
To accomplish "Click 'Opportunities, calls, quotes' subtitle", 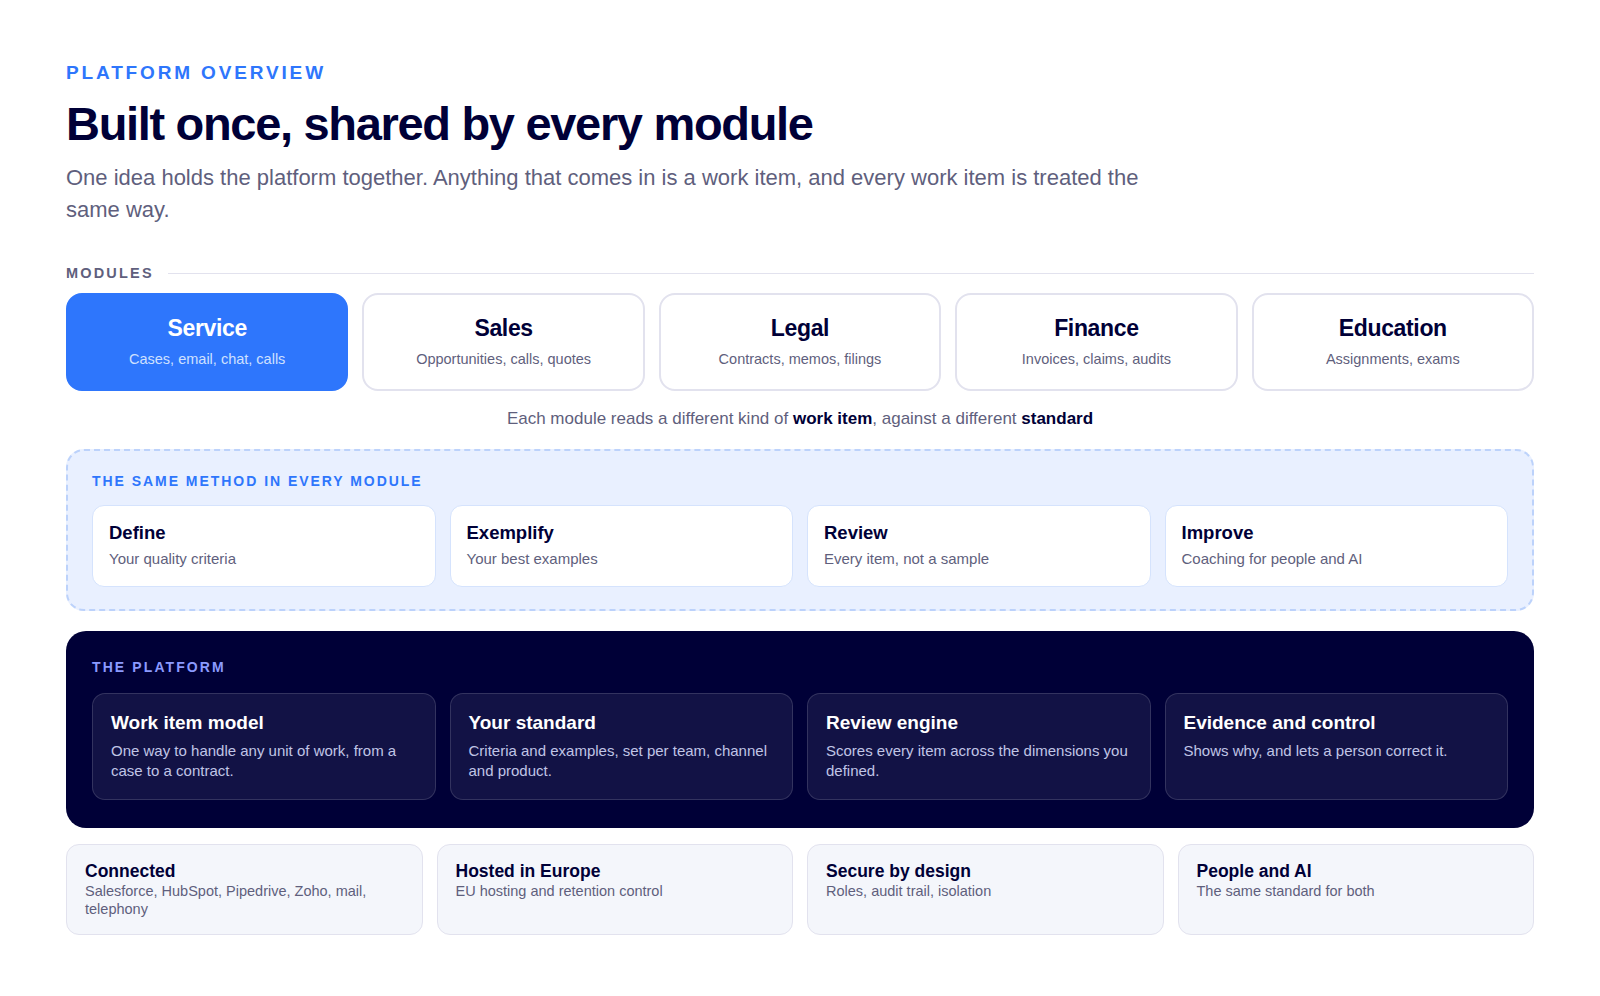I will (503, 359).
